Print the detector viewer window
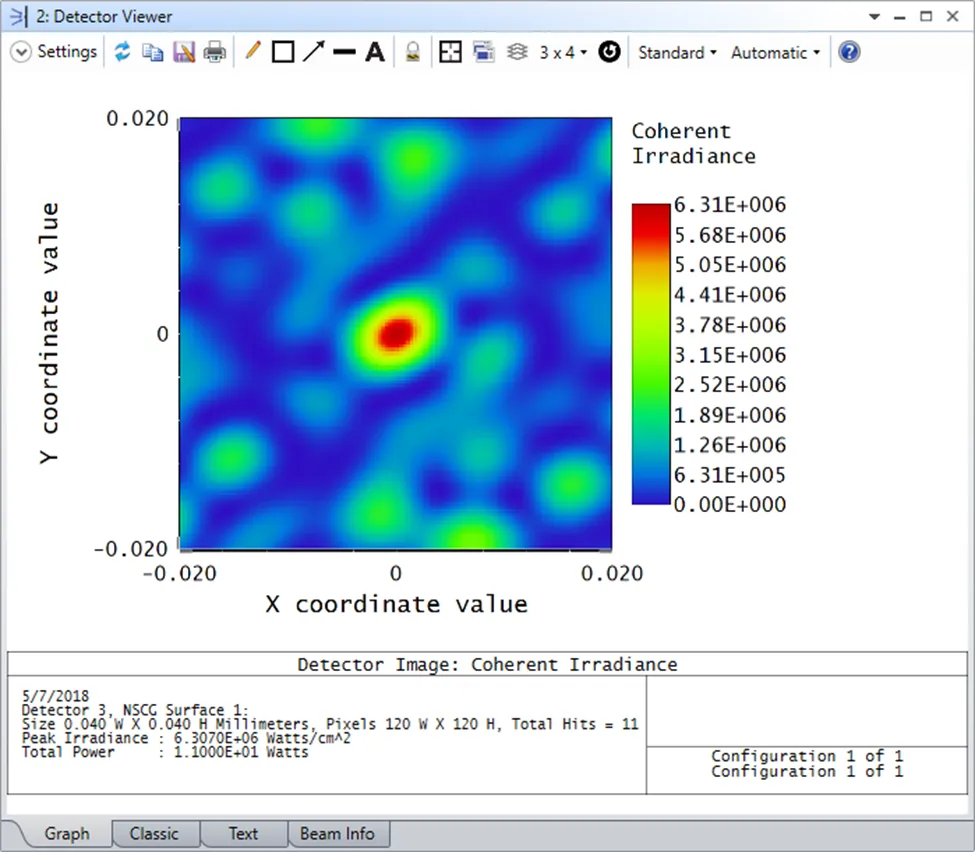 click(215, 53)
